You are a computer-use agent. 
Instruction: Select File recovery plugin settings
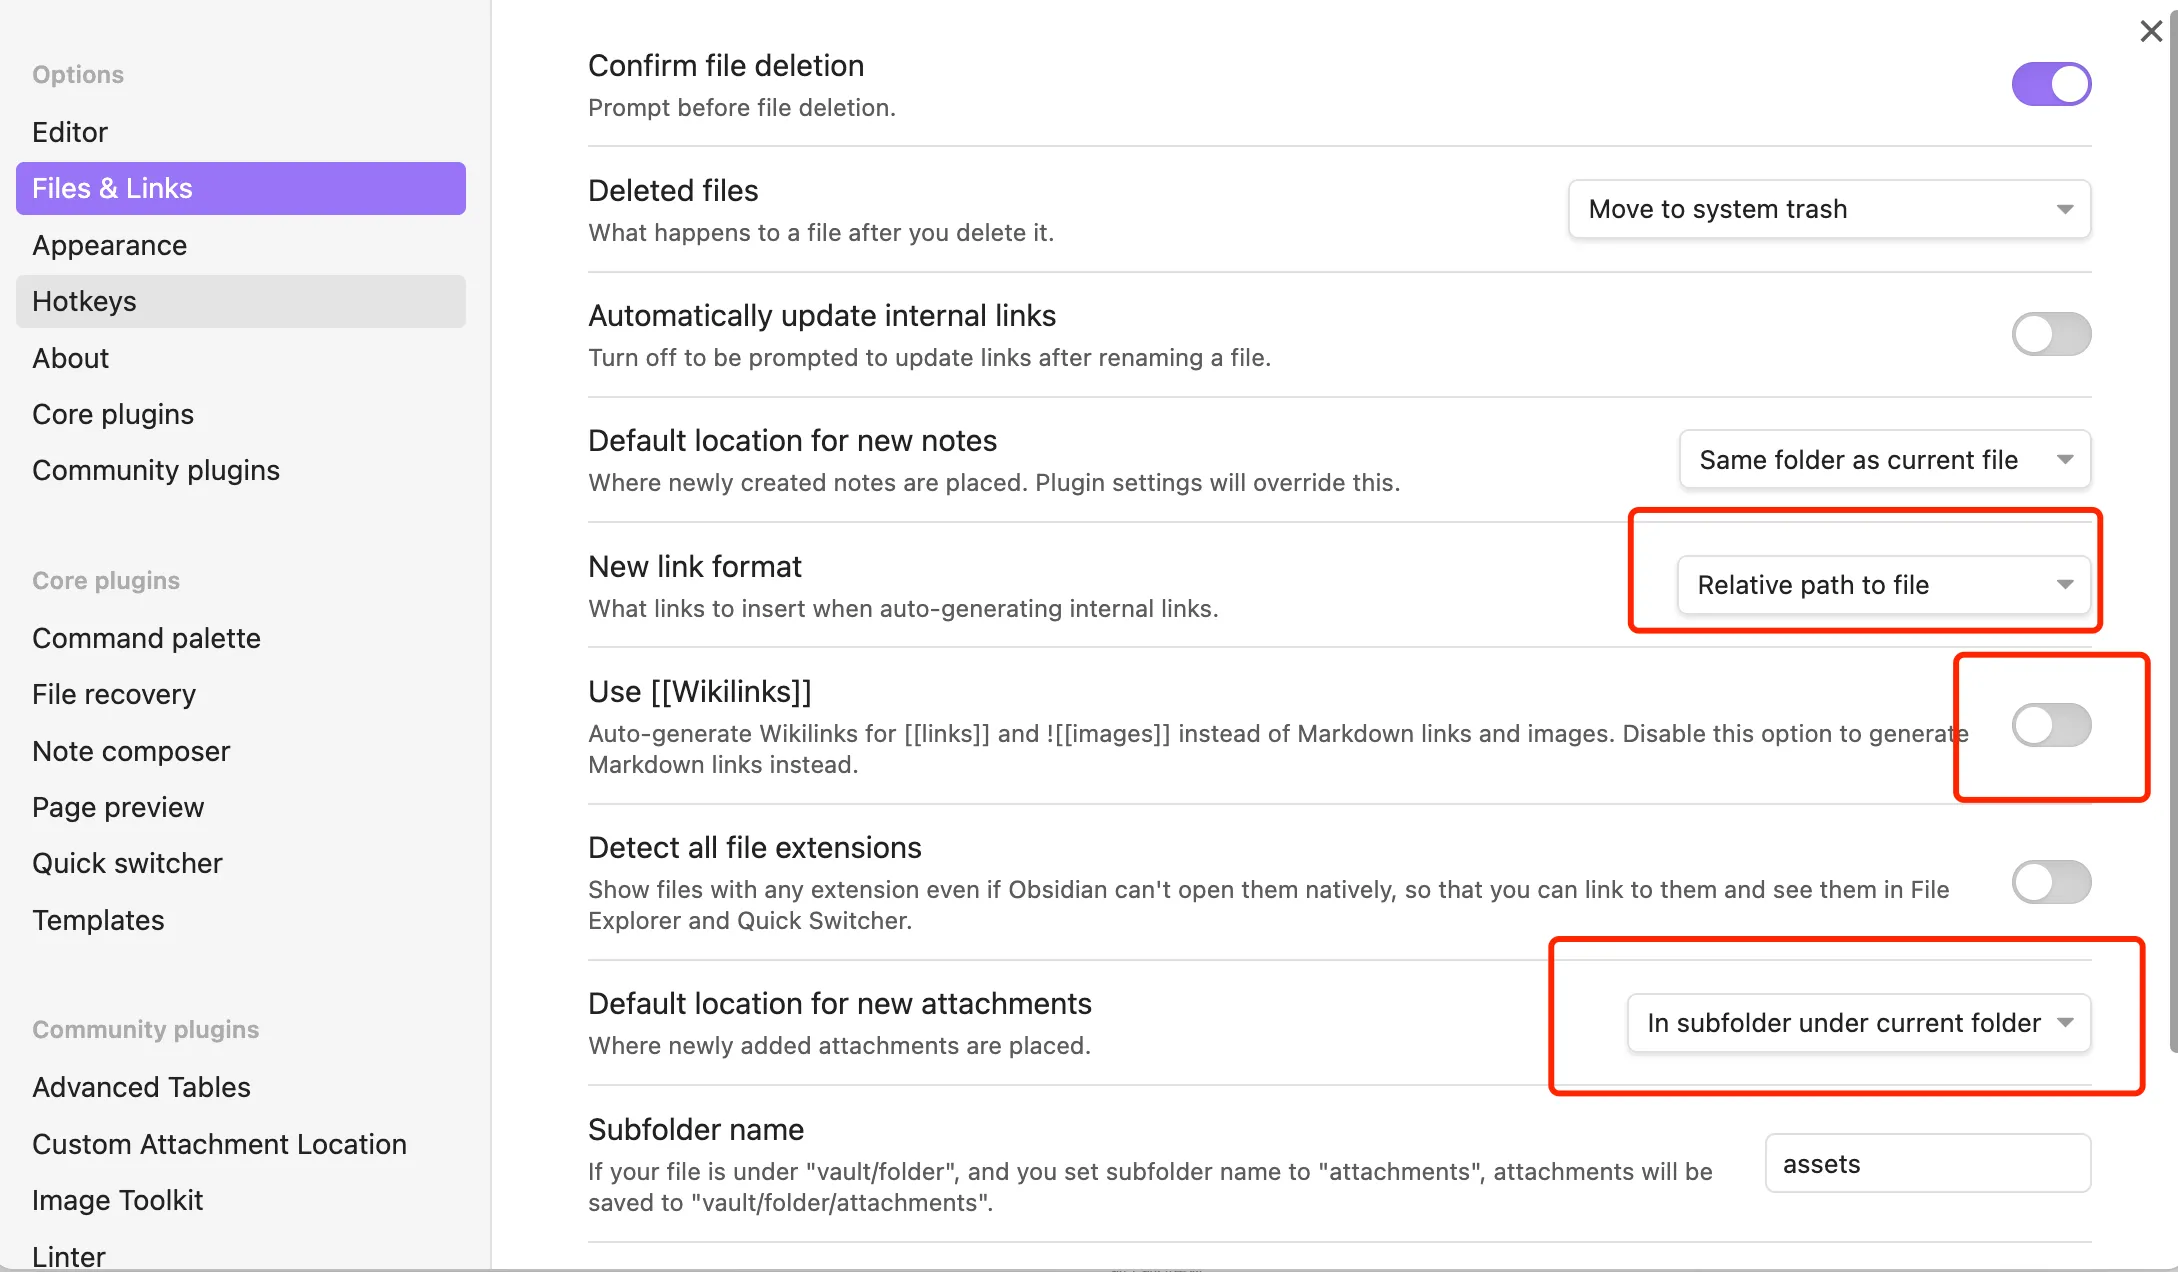point(114,694)
